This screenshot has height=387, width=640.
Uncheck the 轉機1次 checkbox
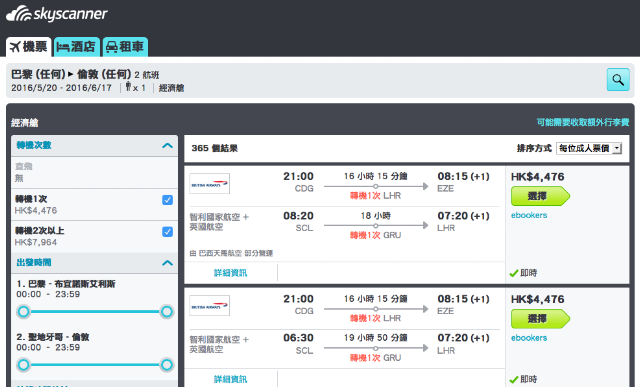167,200
